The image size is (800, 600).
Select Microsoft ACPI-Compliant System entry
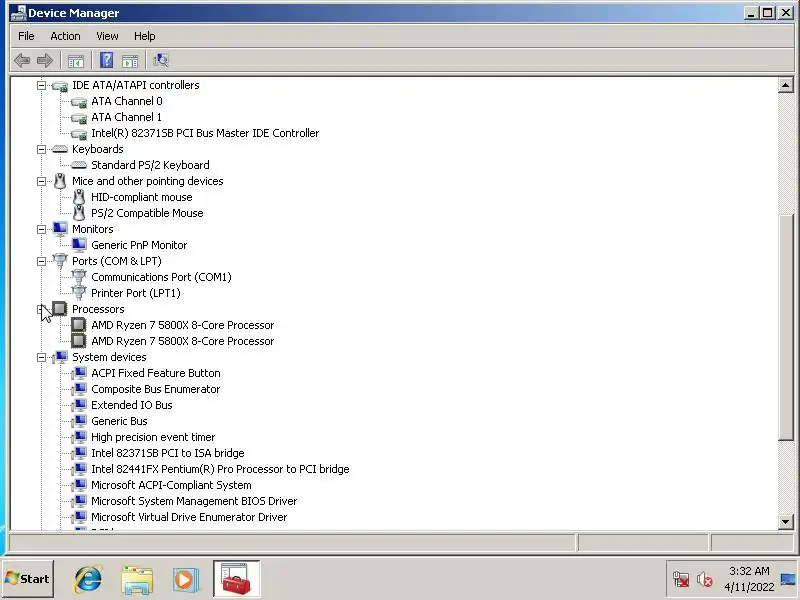pyautogui.click(x=171, y=485)
